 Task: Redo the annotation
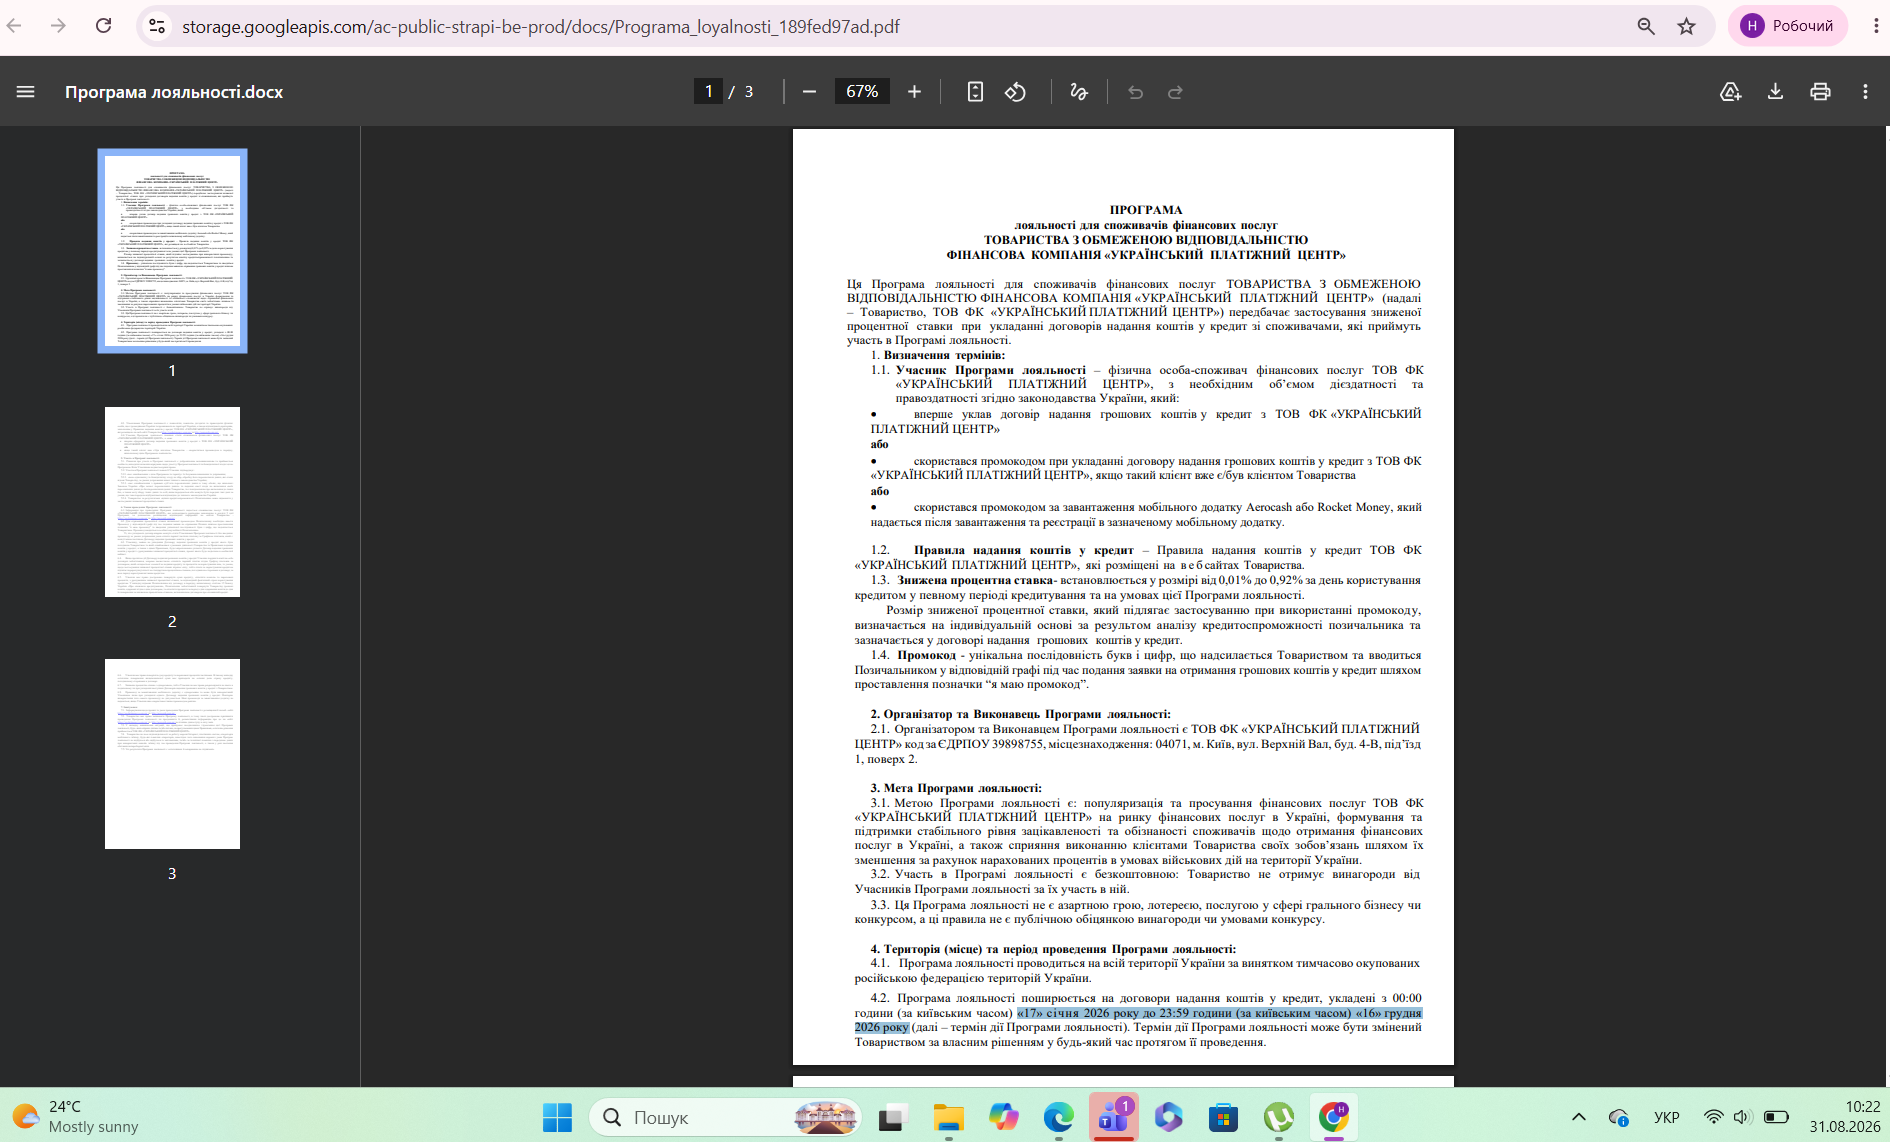click(1176, 92)
